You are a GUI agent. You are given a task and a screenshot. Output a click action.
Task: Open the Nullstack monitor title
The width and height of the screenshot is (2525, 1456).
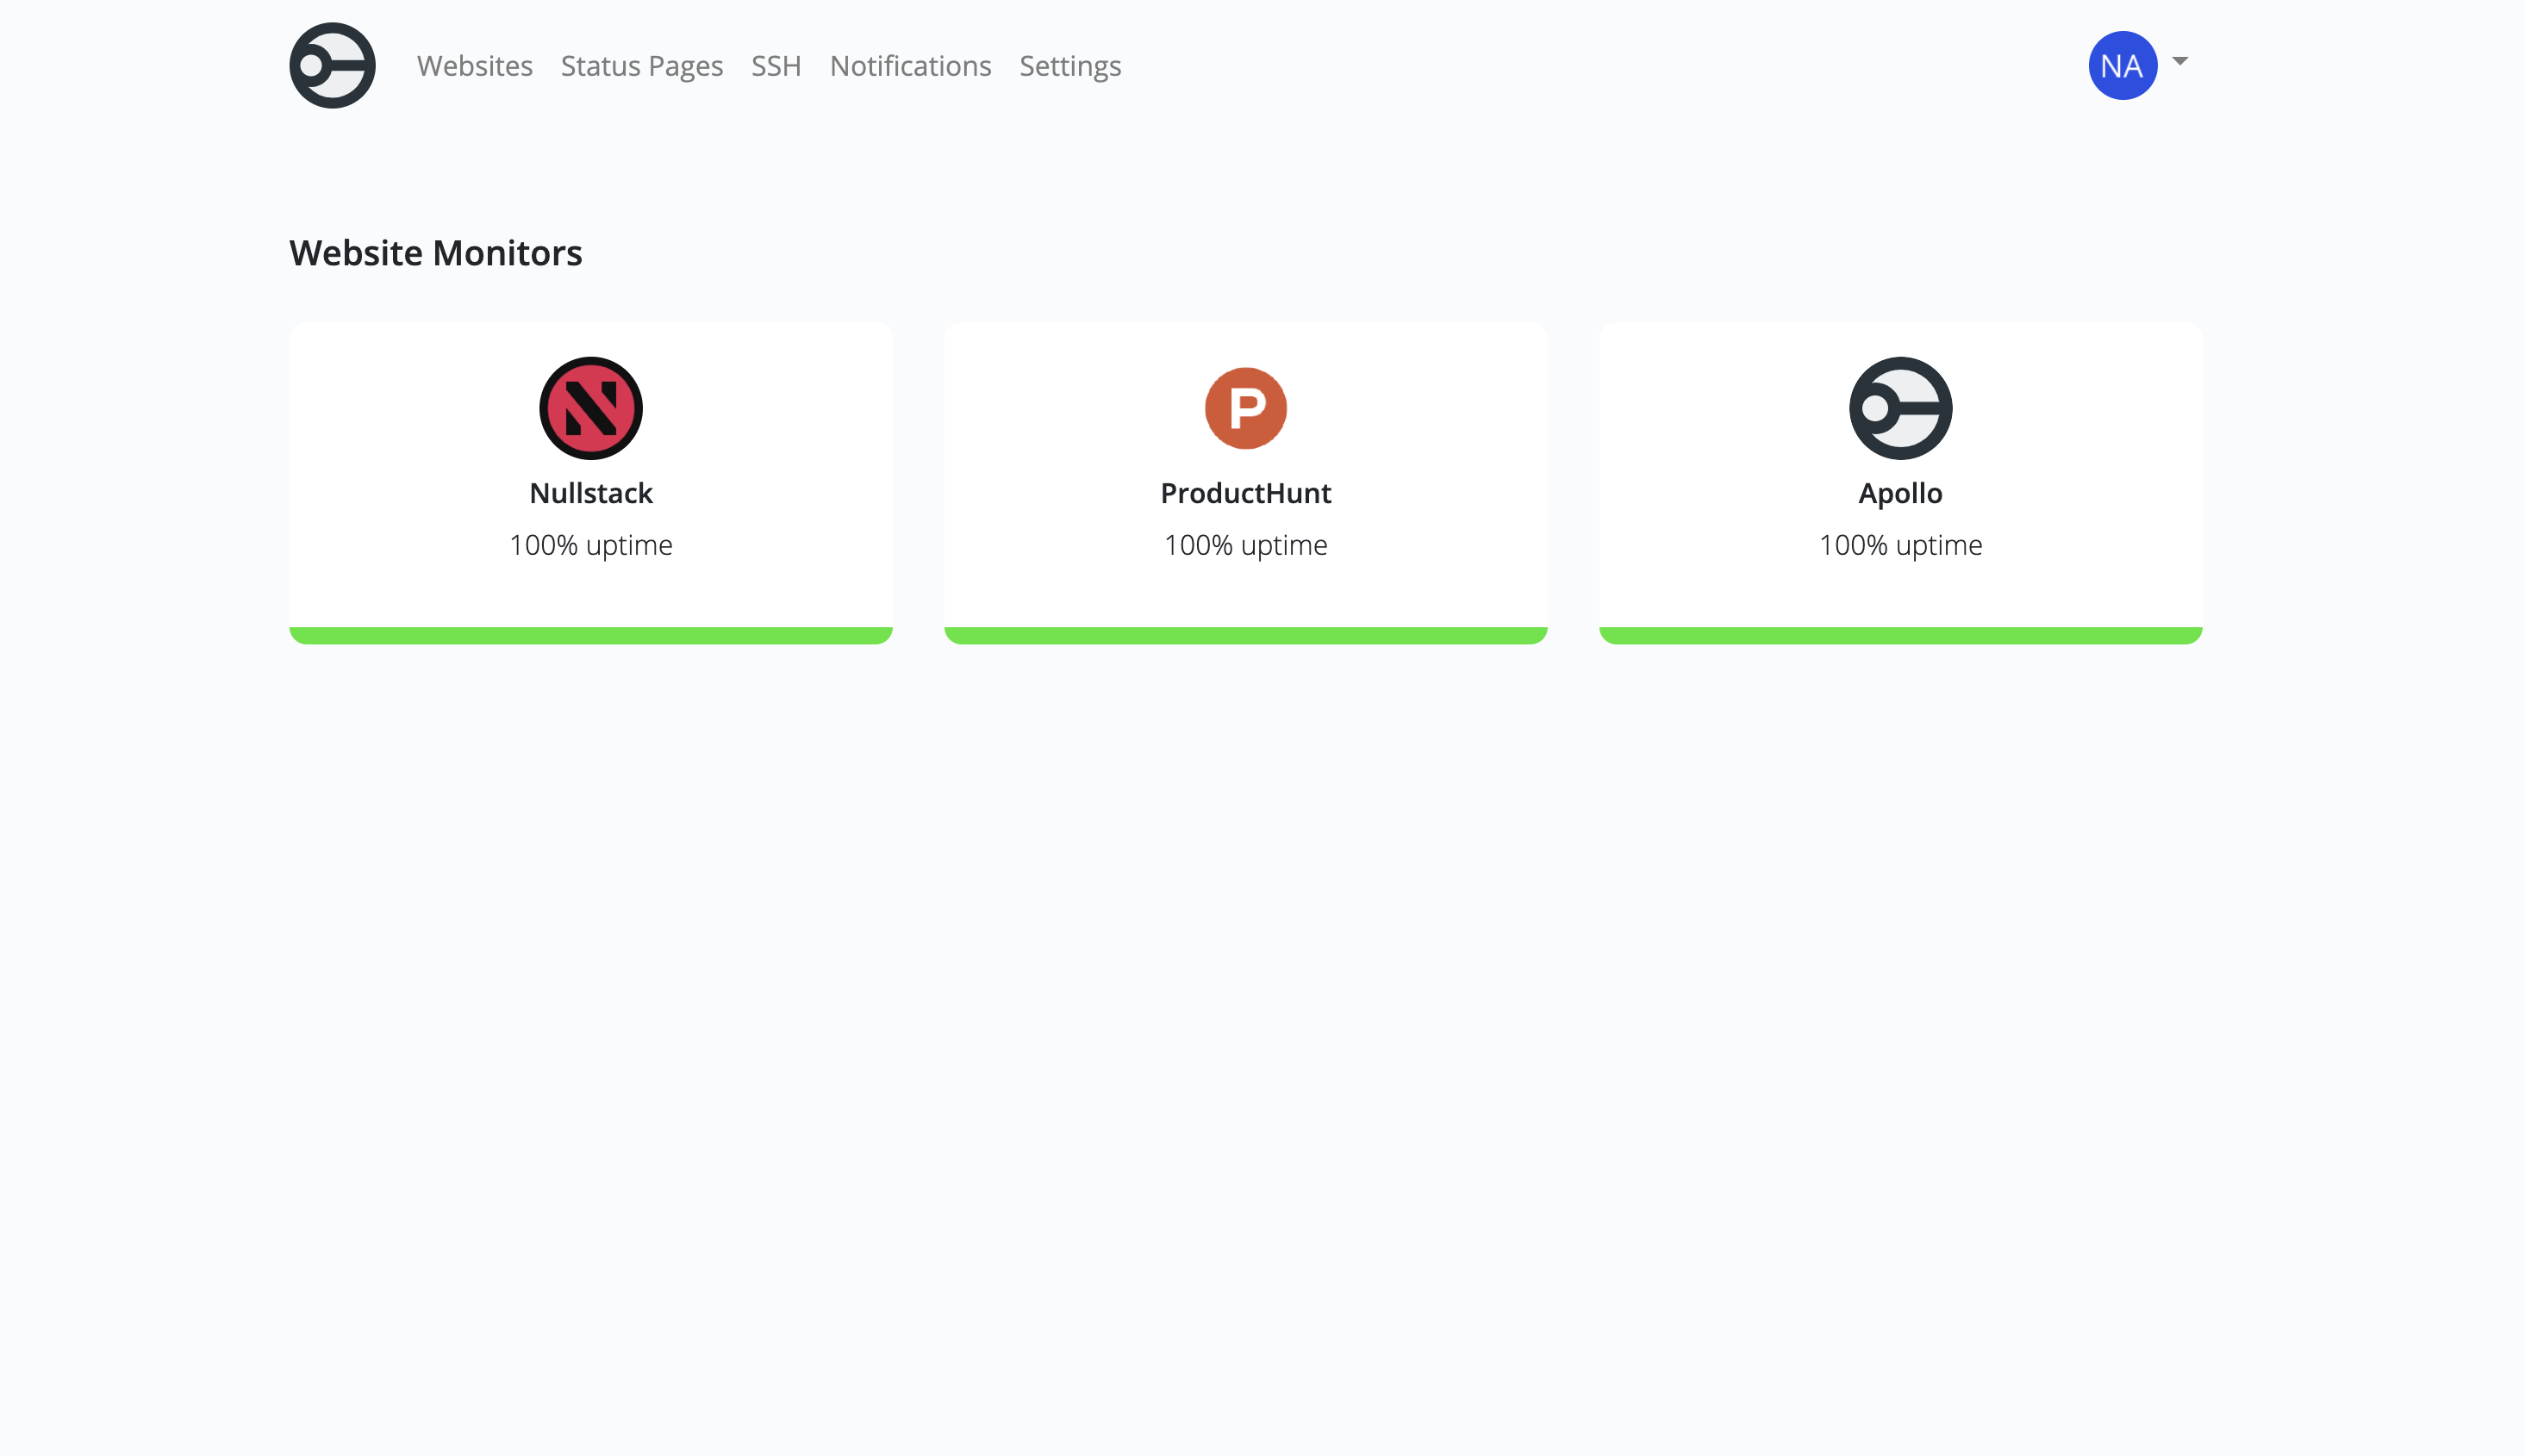(x=591, y=493)
